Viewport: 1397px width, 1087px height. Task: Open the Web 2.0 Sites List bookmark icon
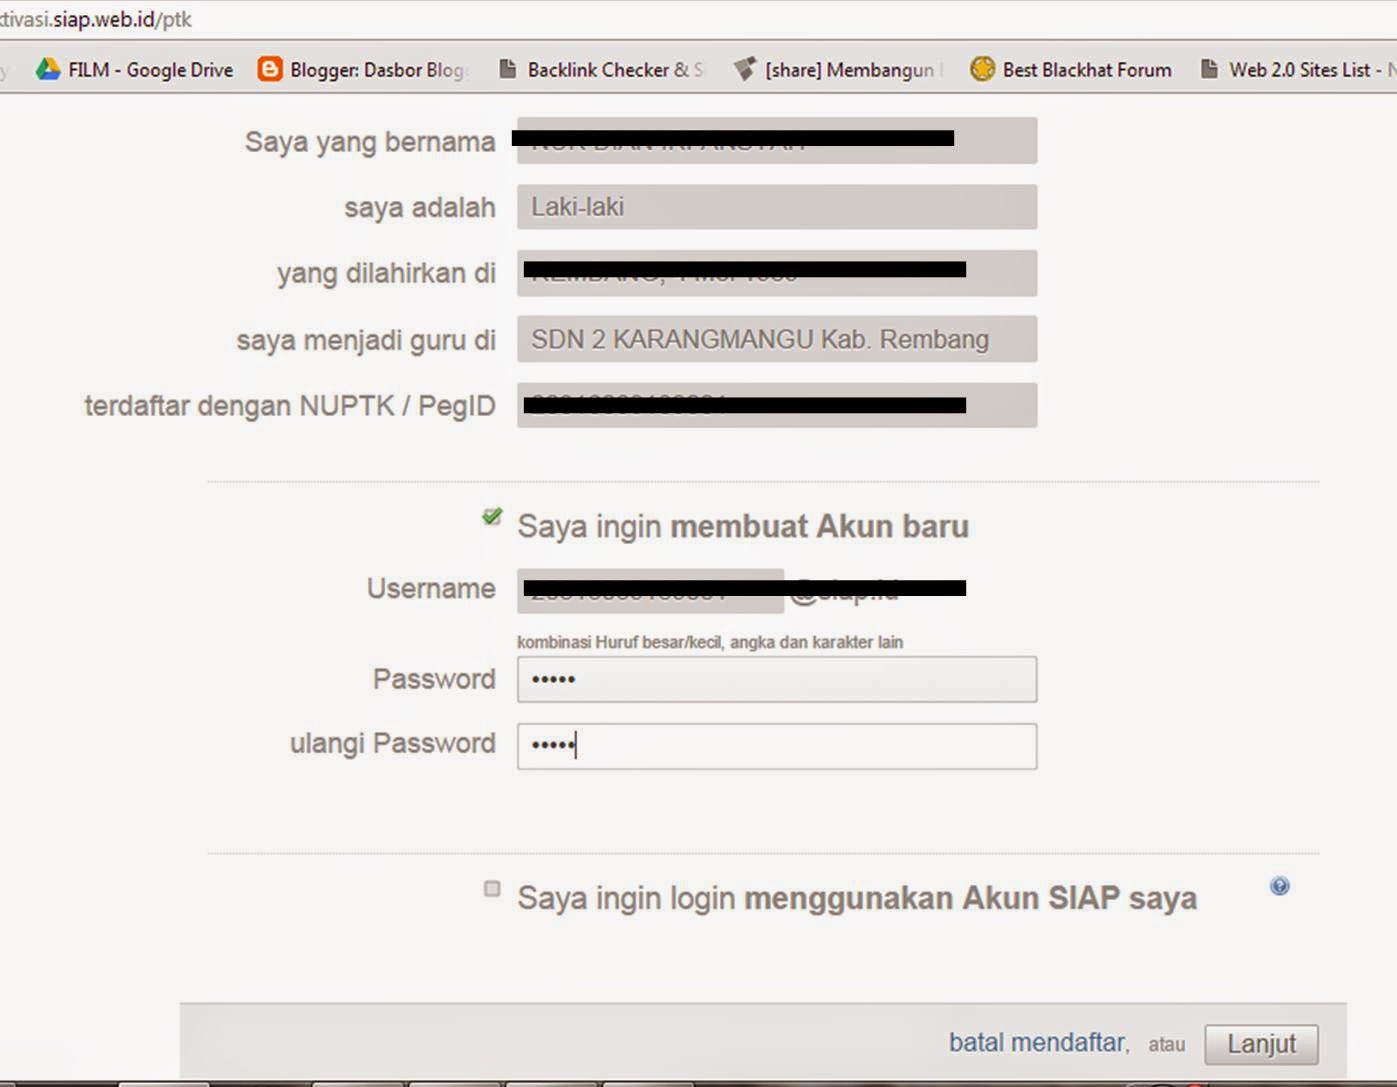click(1209, 69)
